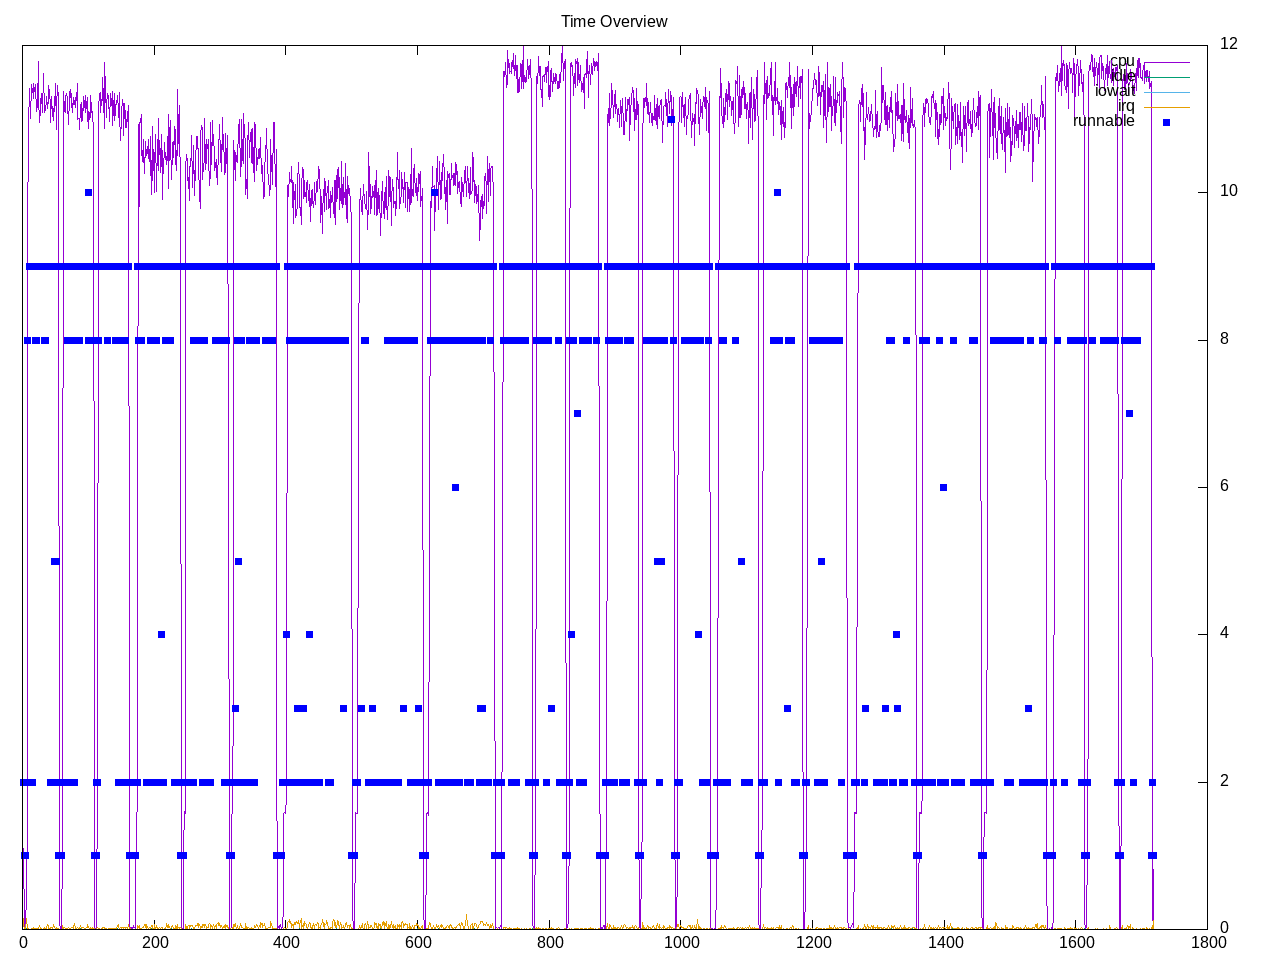Click the blue runnable legend marker
This screenshot has height=960, width=1280.
pyautogui.click(x=1166, y=122)
